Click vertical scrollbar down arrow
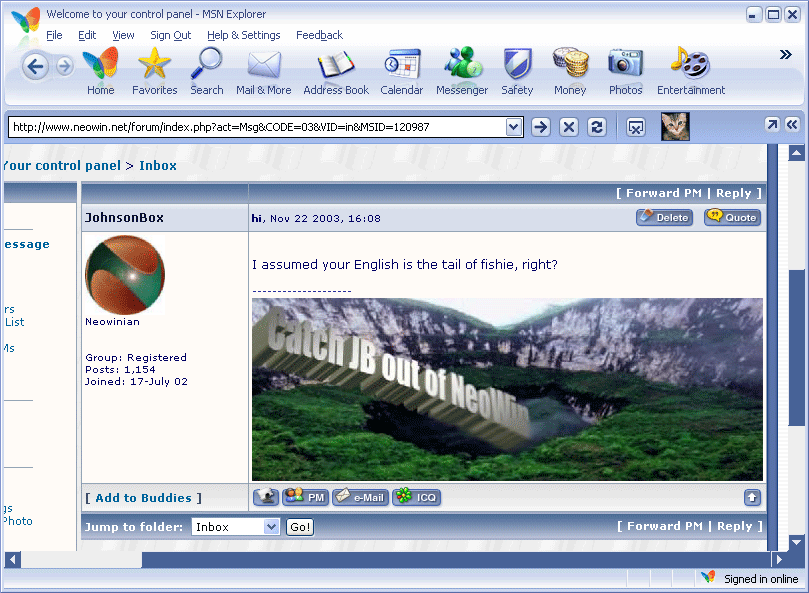Screen dimensions: 809x593 tap(797, 542)
